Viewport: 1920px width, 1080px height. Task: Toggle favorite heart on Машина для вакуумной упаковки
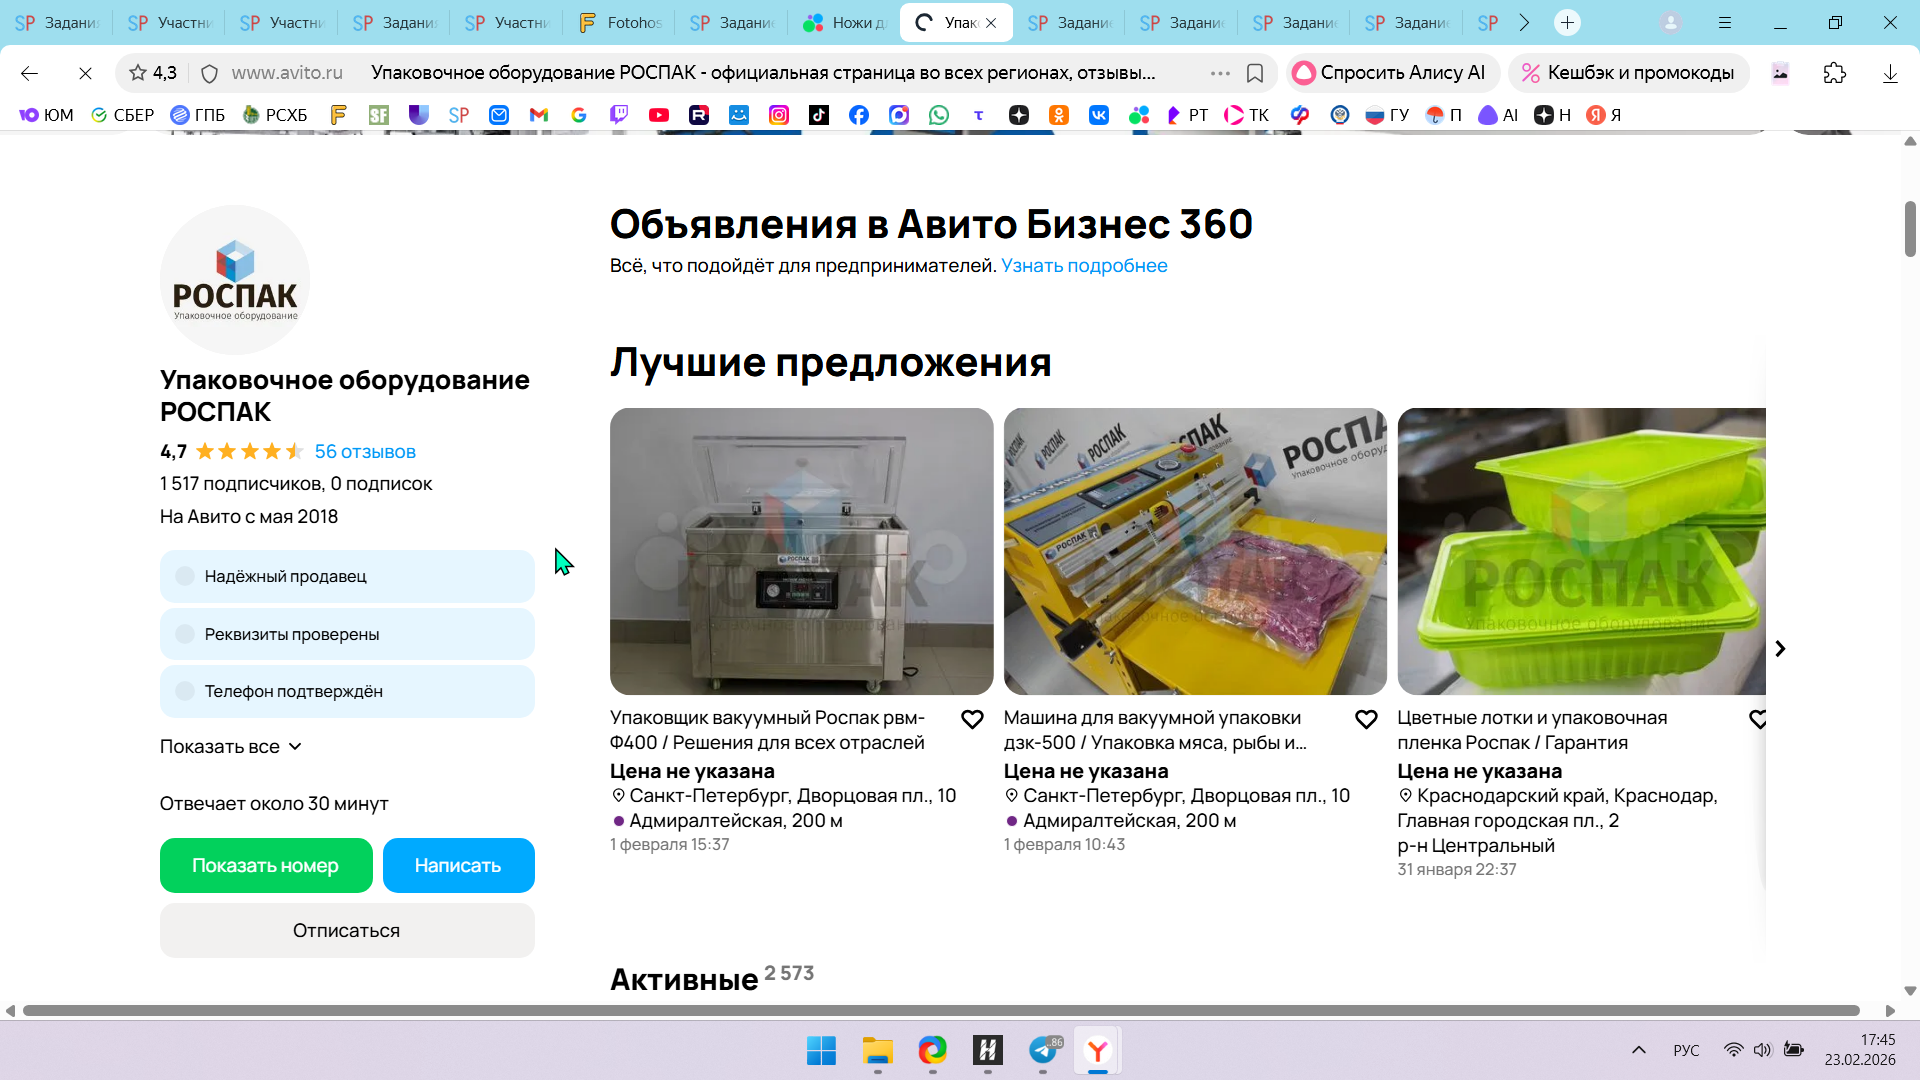[x=1366, y=719]
